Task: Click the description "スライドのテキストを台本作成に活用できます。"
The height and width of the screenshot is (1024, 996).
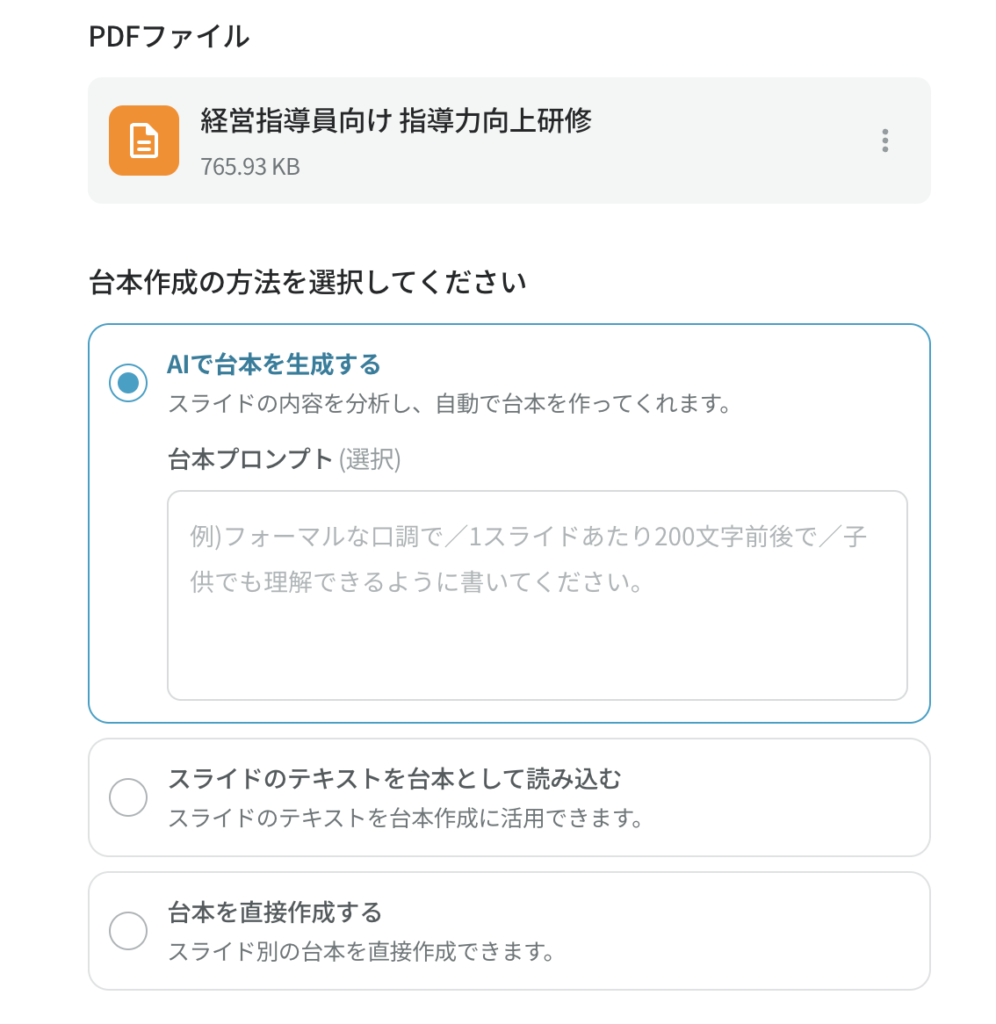Action: (x=404, y=819)
